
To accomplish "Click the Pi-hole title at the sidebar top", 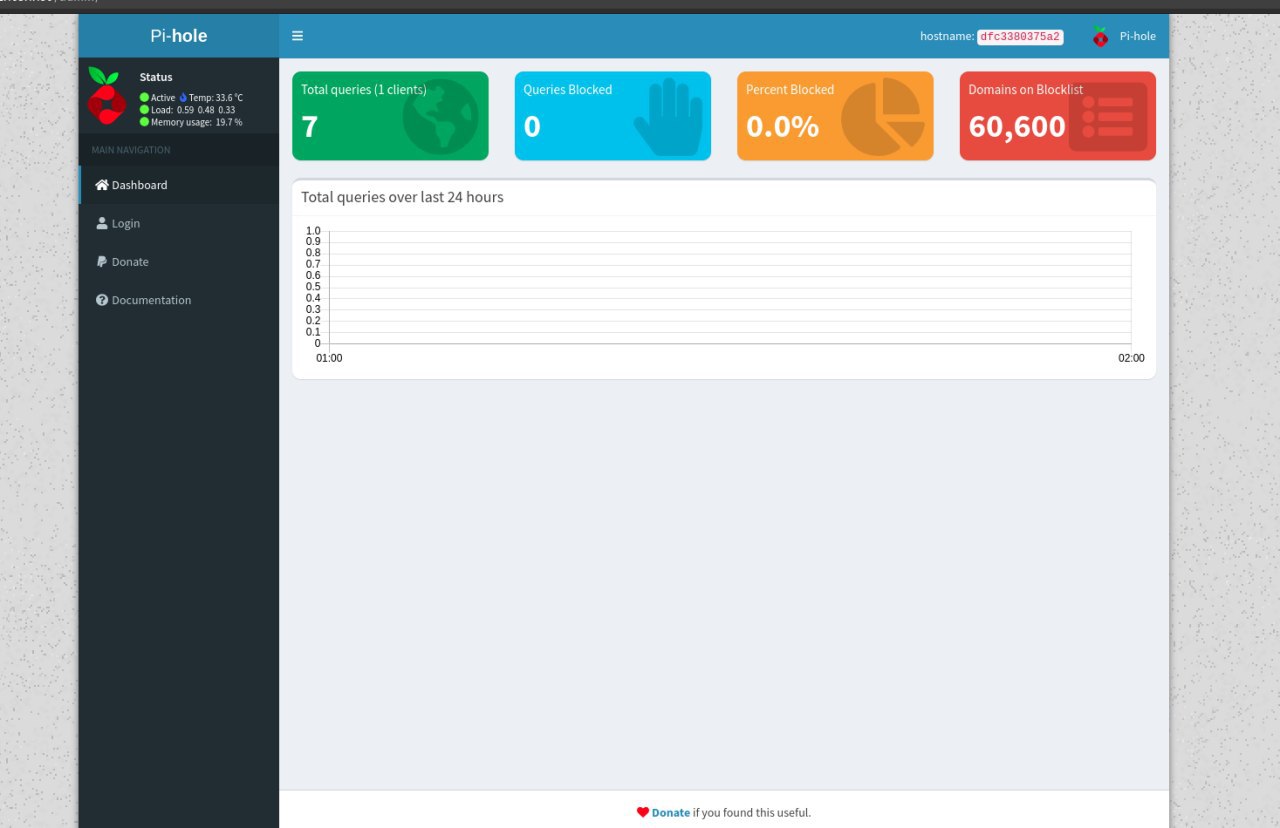I will tap(179, 36).
